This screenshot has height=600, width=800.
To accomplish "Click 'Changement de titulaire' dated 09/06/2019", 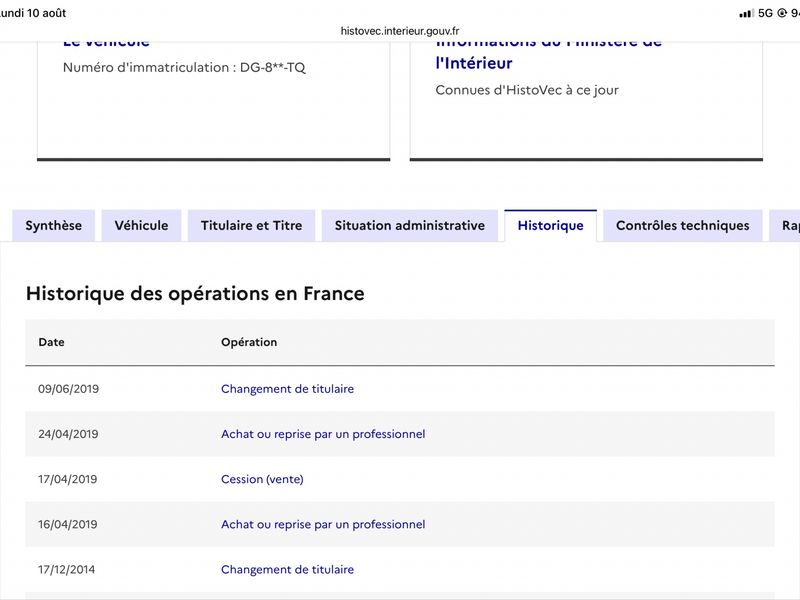I will pyautogui.click(x=287, y=389).
